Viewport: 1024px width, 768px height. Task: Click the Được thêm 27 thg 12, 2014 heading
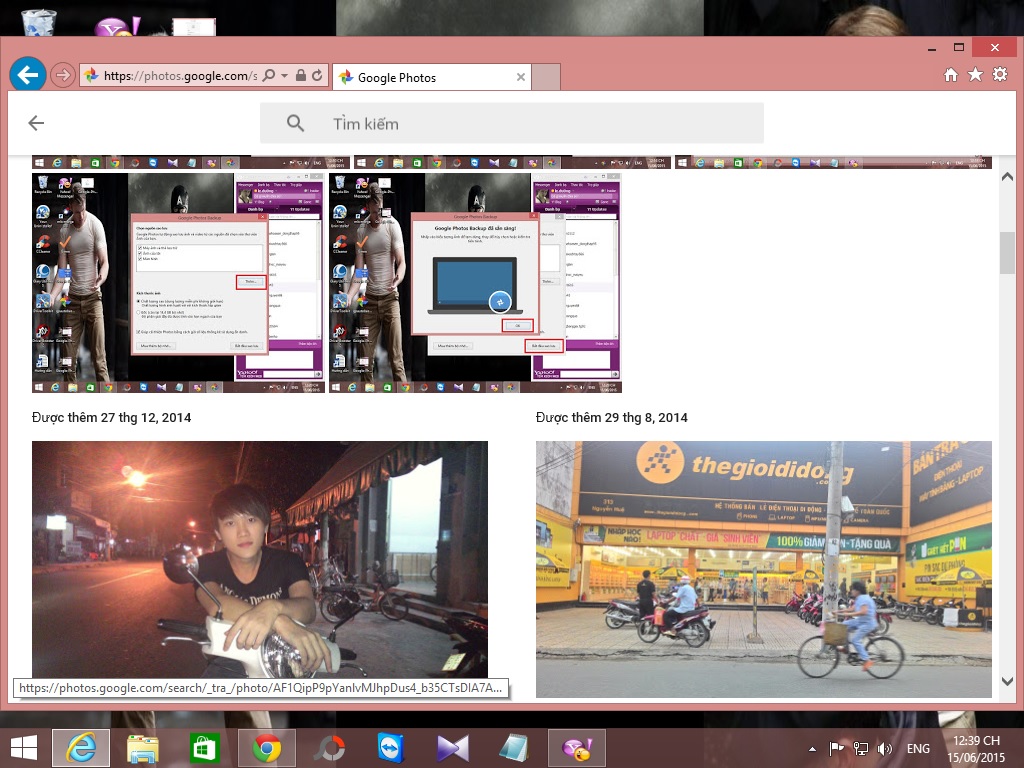coord(112,417)
